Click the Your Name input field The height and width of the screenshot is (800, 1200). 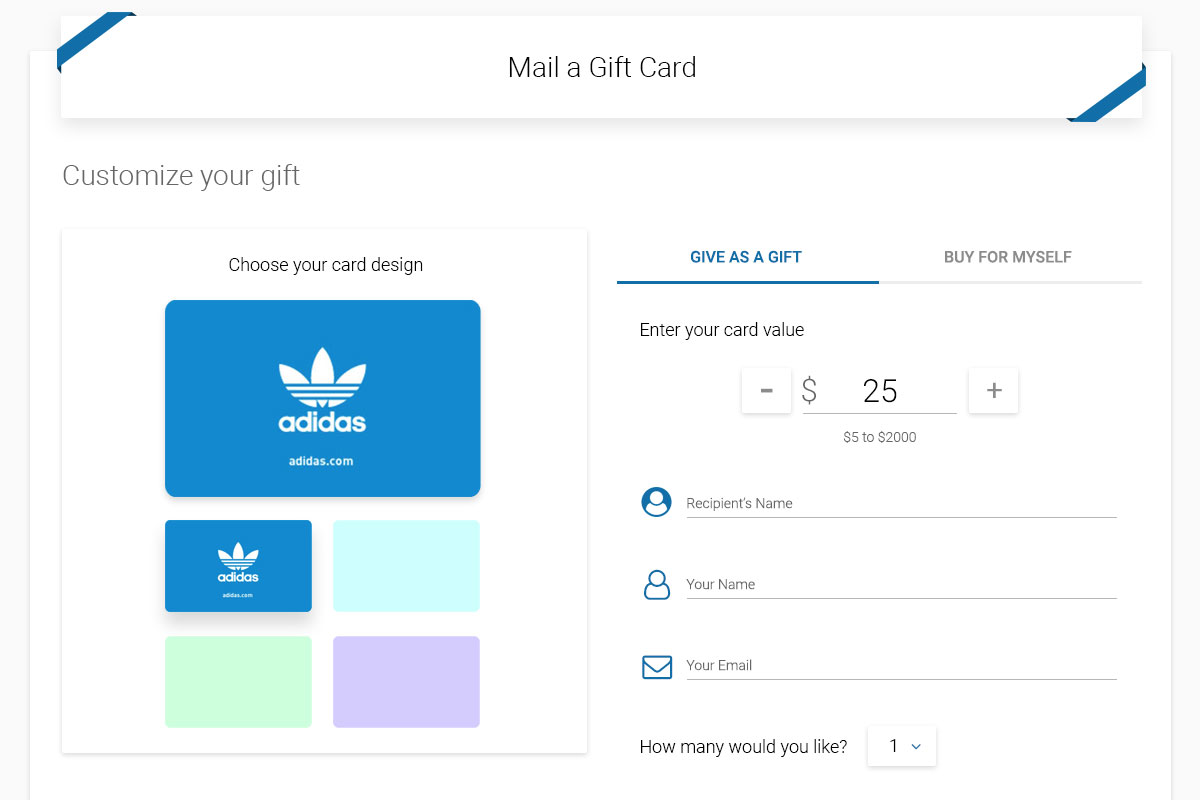coord(901,584)
